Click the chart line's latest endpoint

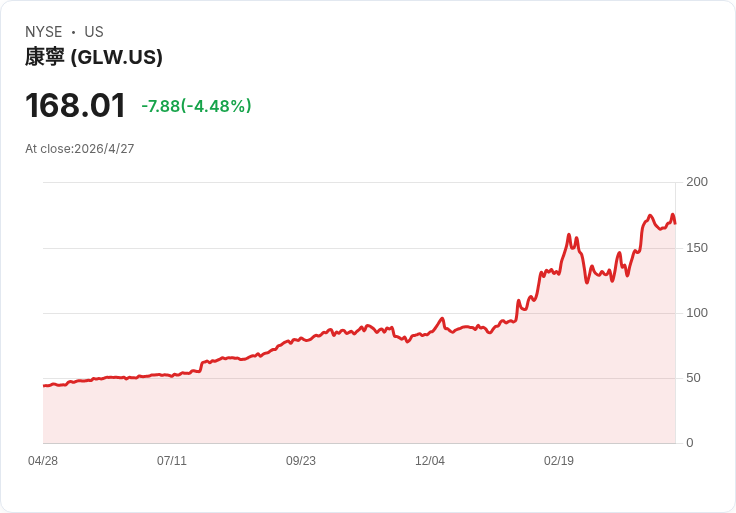675,223
